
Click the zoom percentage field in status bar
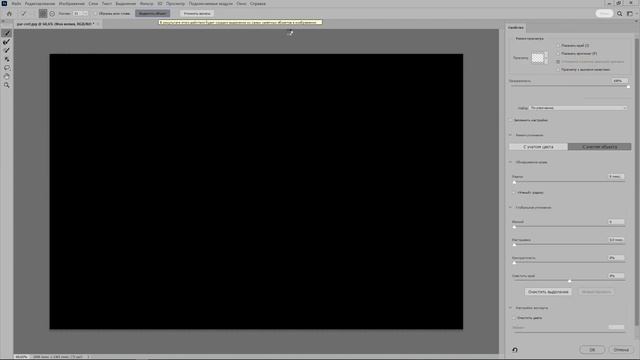21,357
